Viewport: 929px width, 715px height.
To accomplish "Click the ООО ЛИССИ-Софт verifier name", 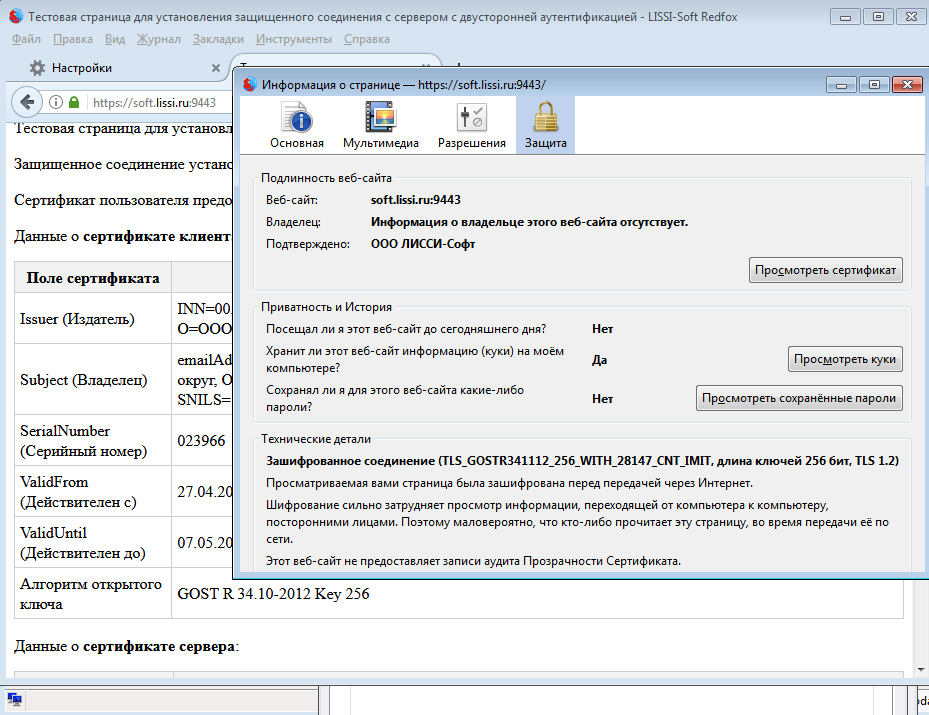I will [423, 244].
